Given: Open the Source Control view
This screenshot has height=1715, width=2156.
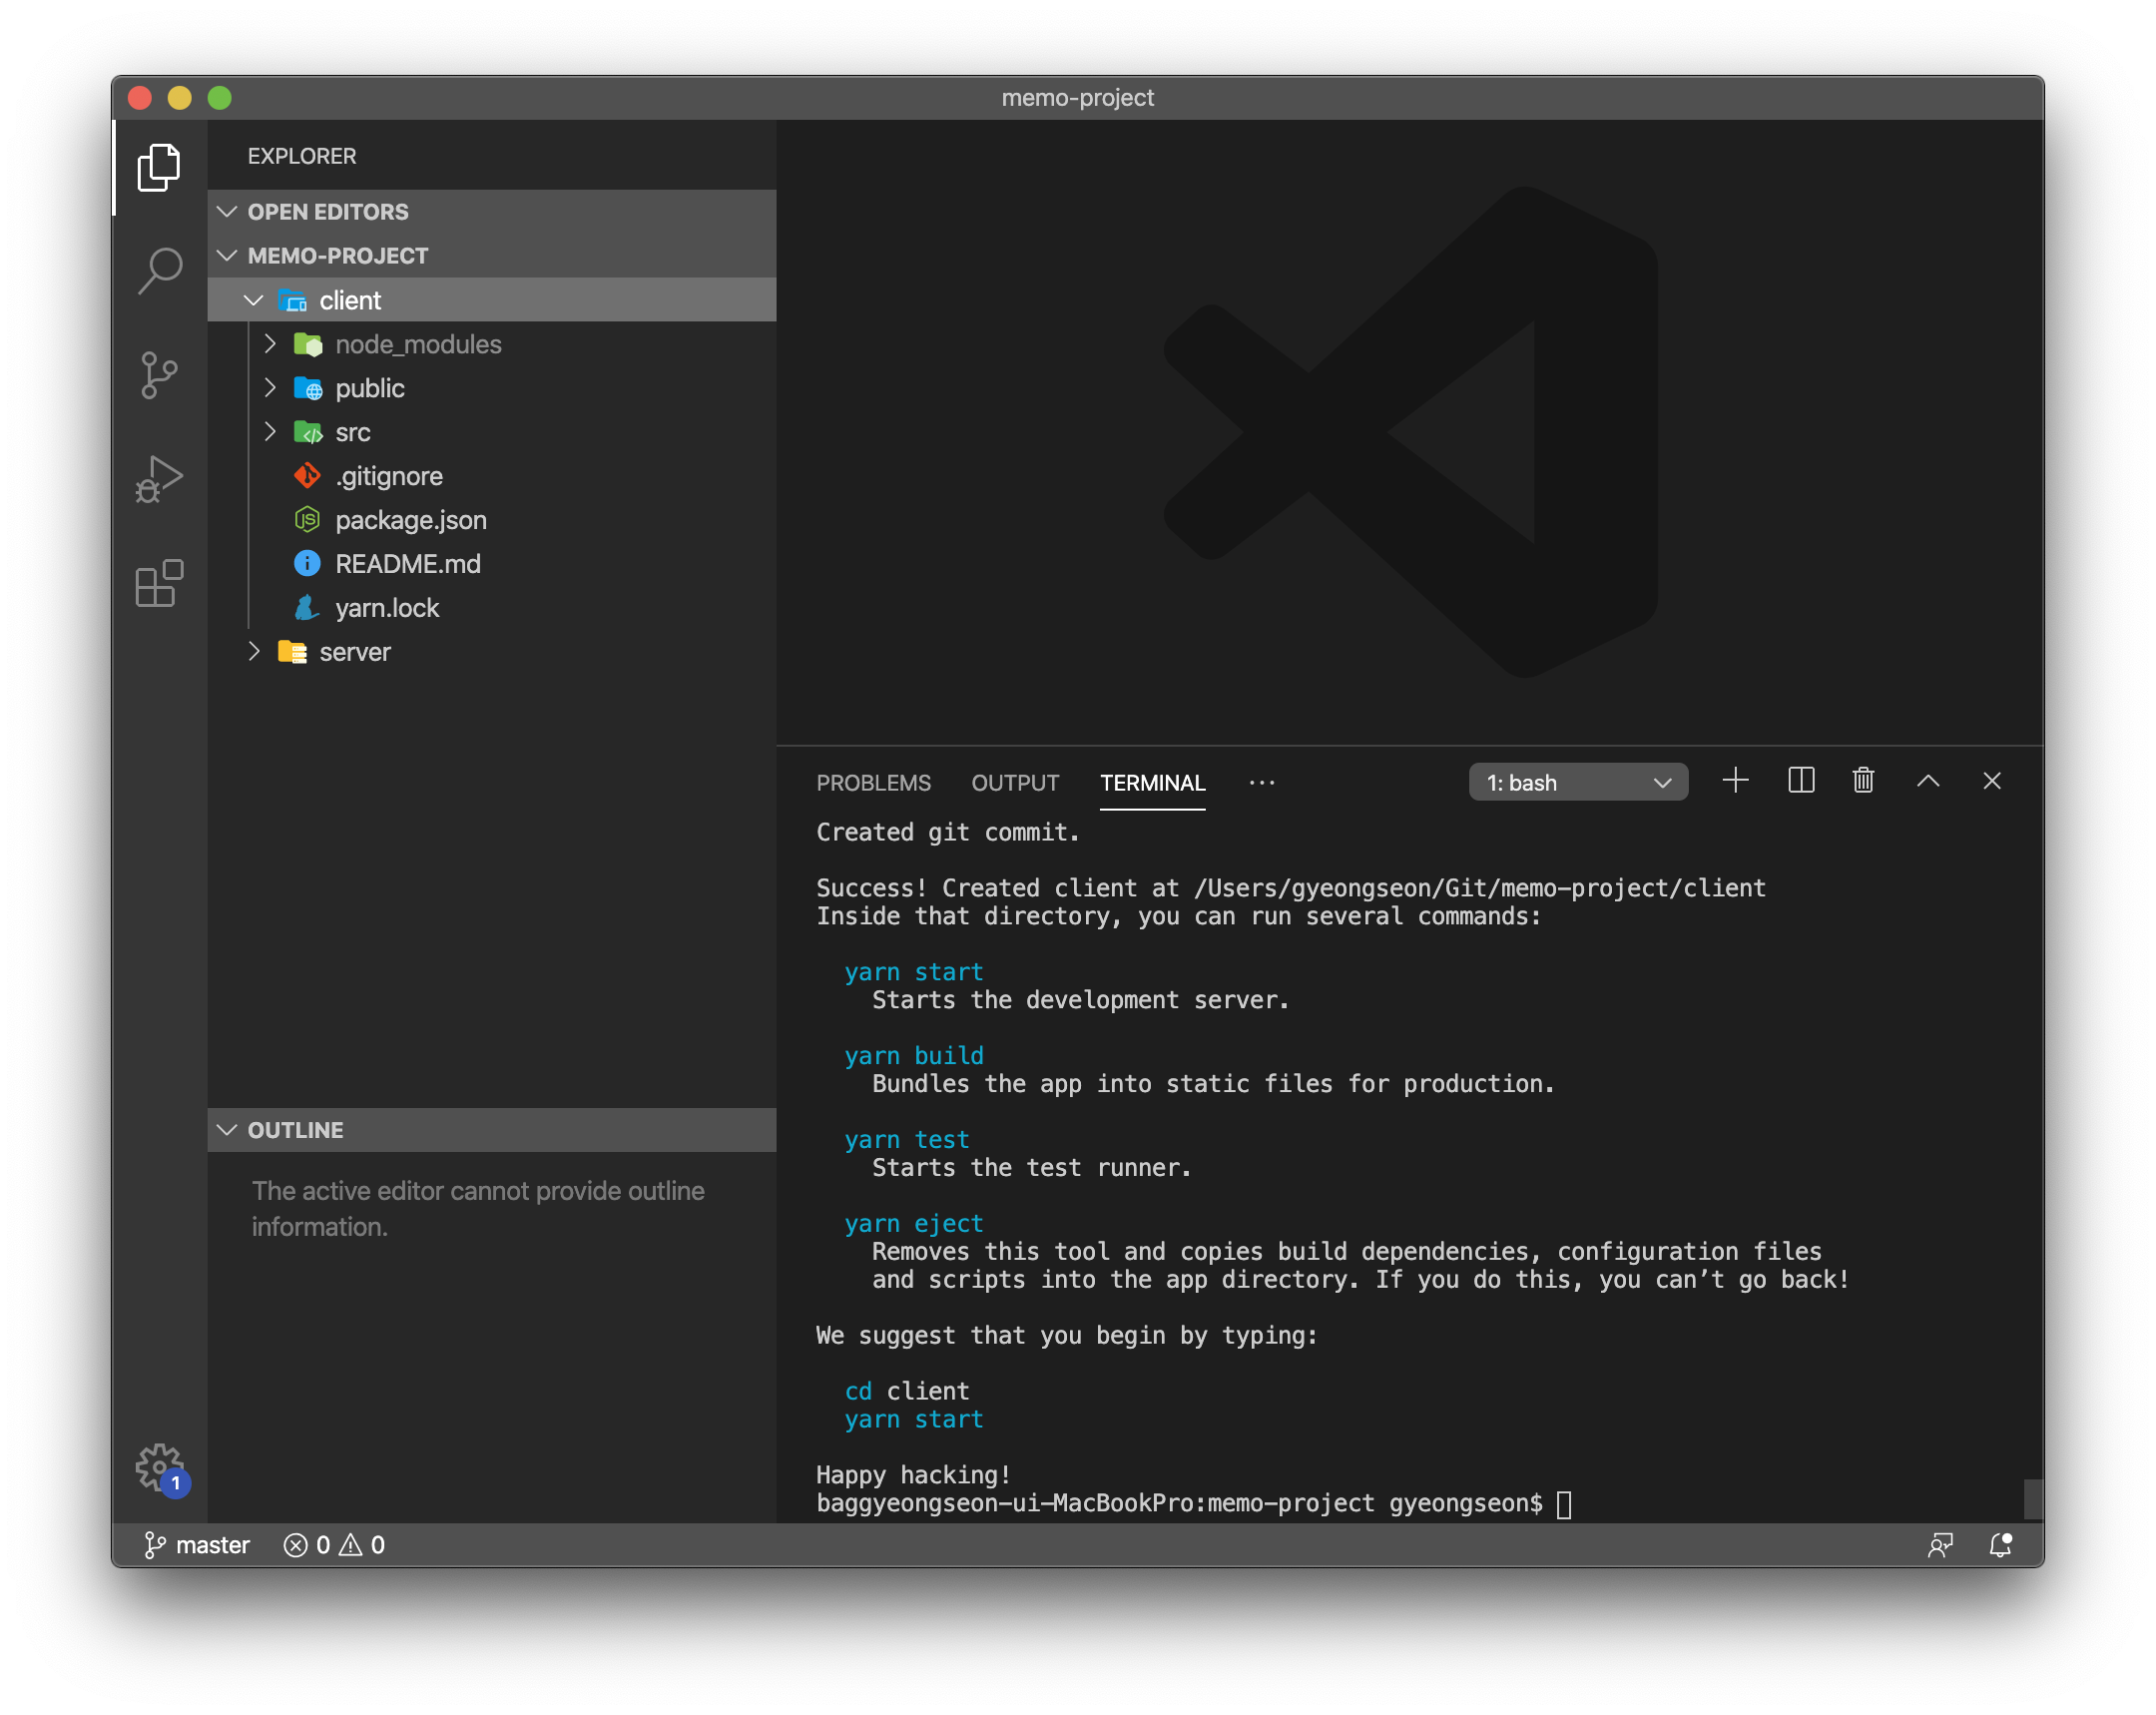Looking at the screenshot, I should click(x=160, y=375).
